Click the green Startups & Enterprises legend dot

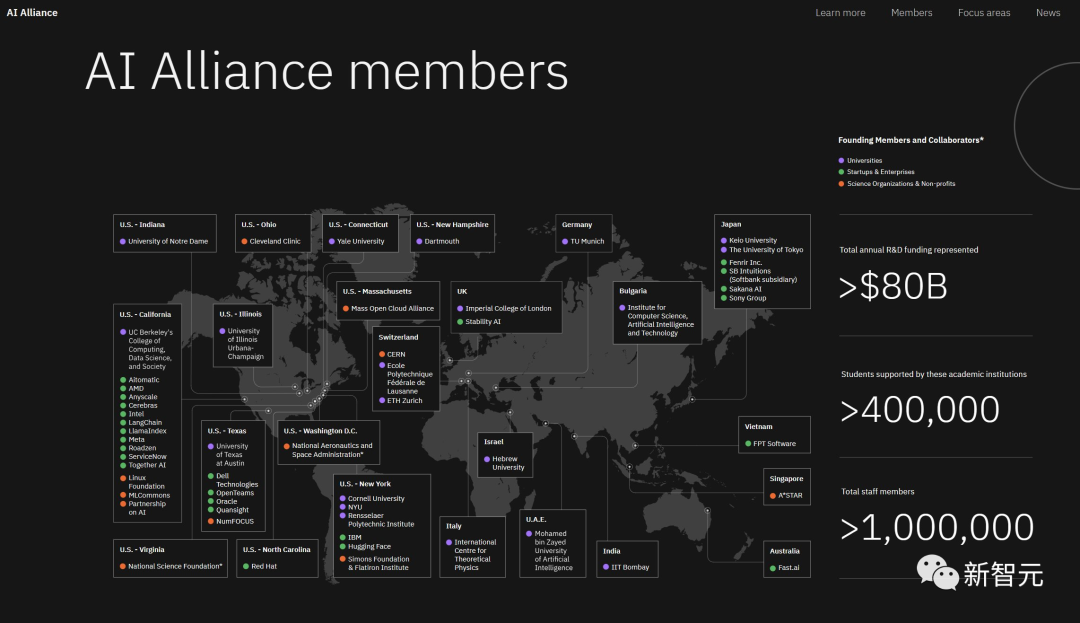[x=841, y=172]
